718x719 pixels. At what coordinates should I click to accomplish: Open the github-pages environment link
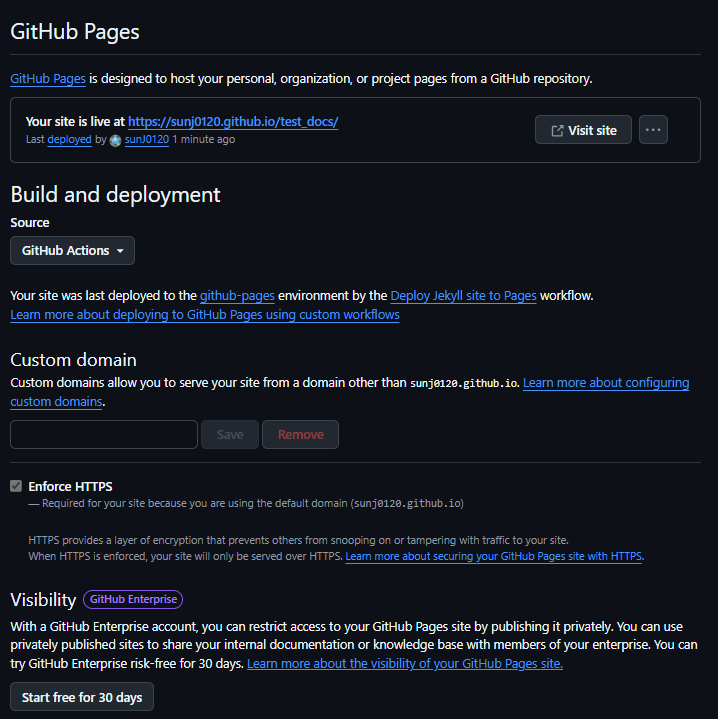pos(237,296)
